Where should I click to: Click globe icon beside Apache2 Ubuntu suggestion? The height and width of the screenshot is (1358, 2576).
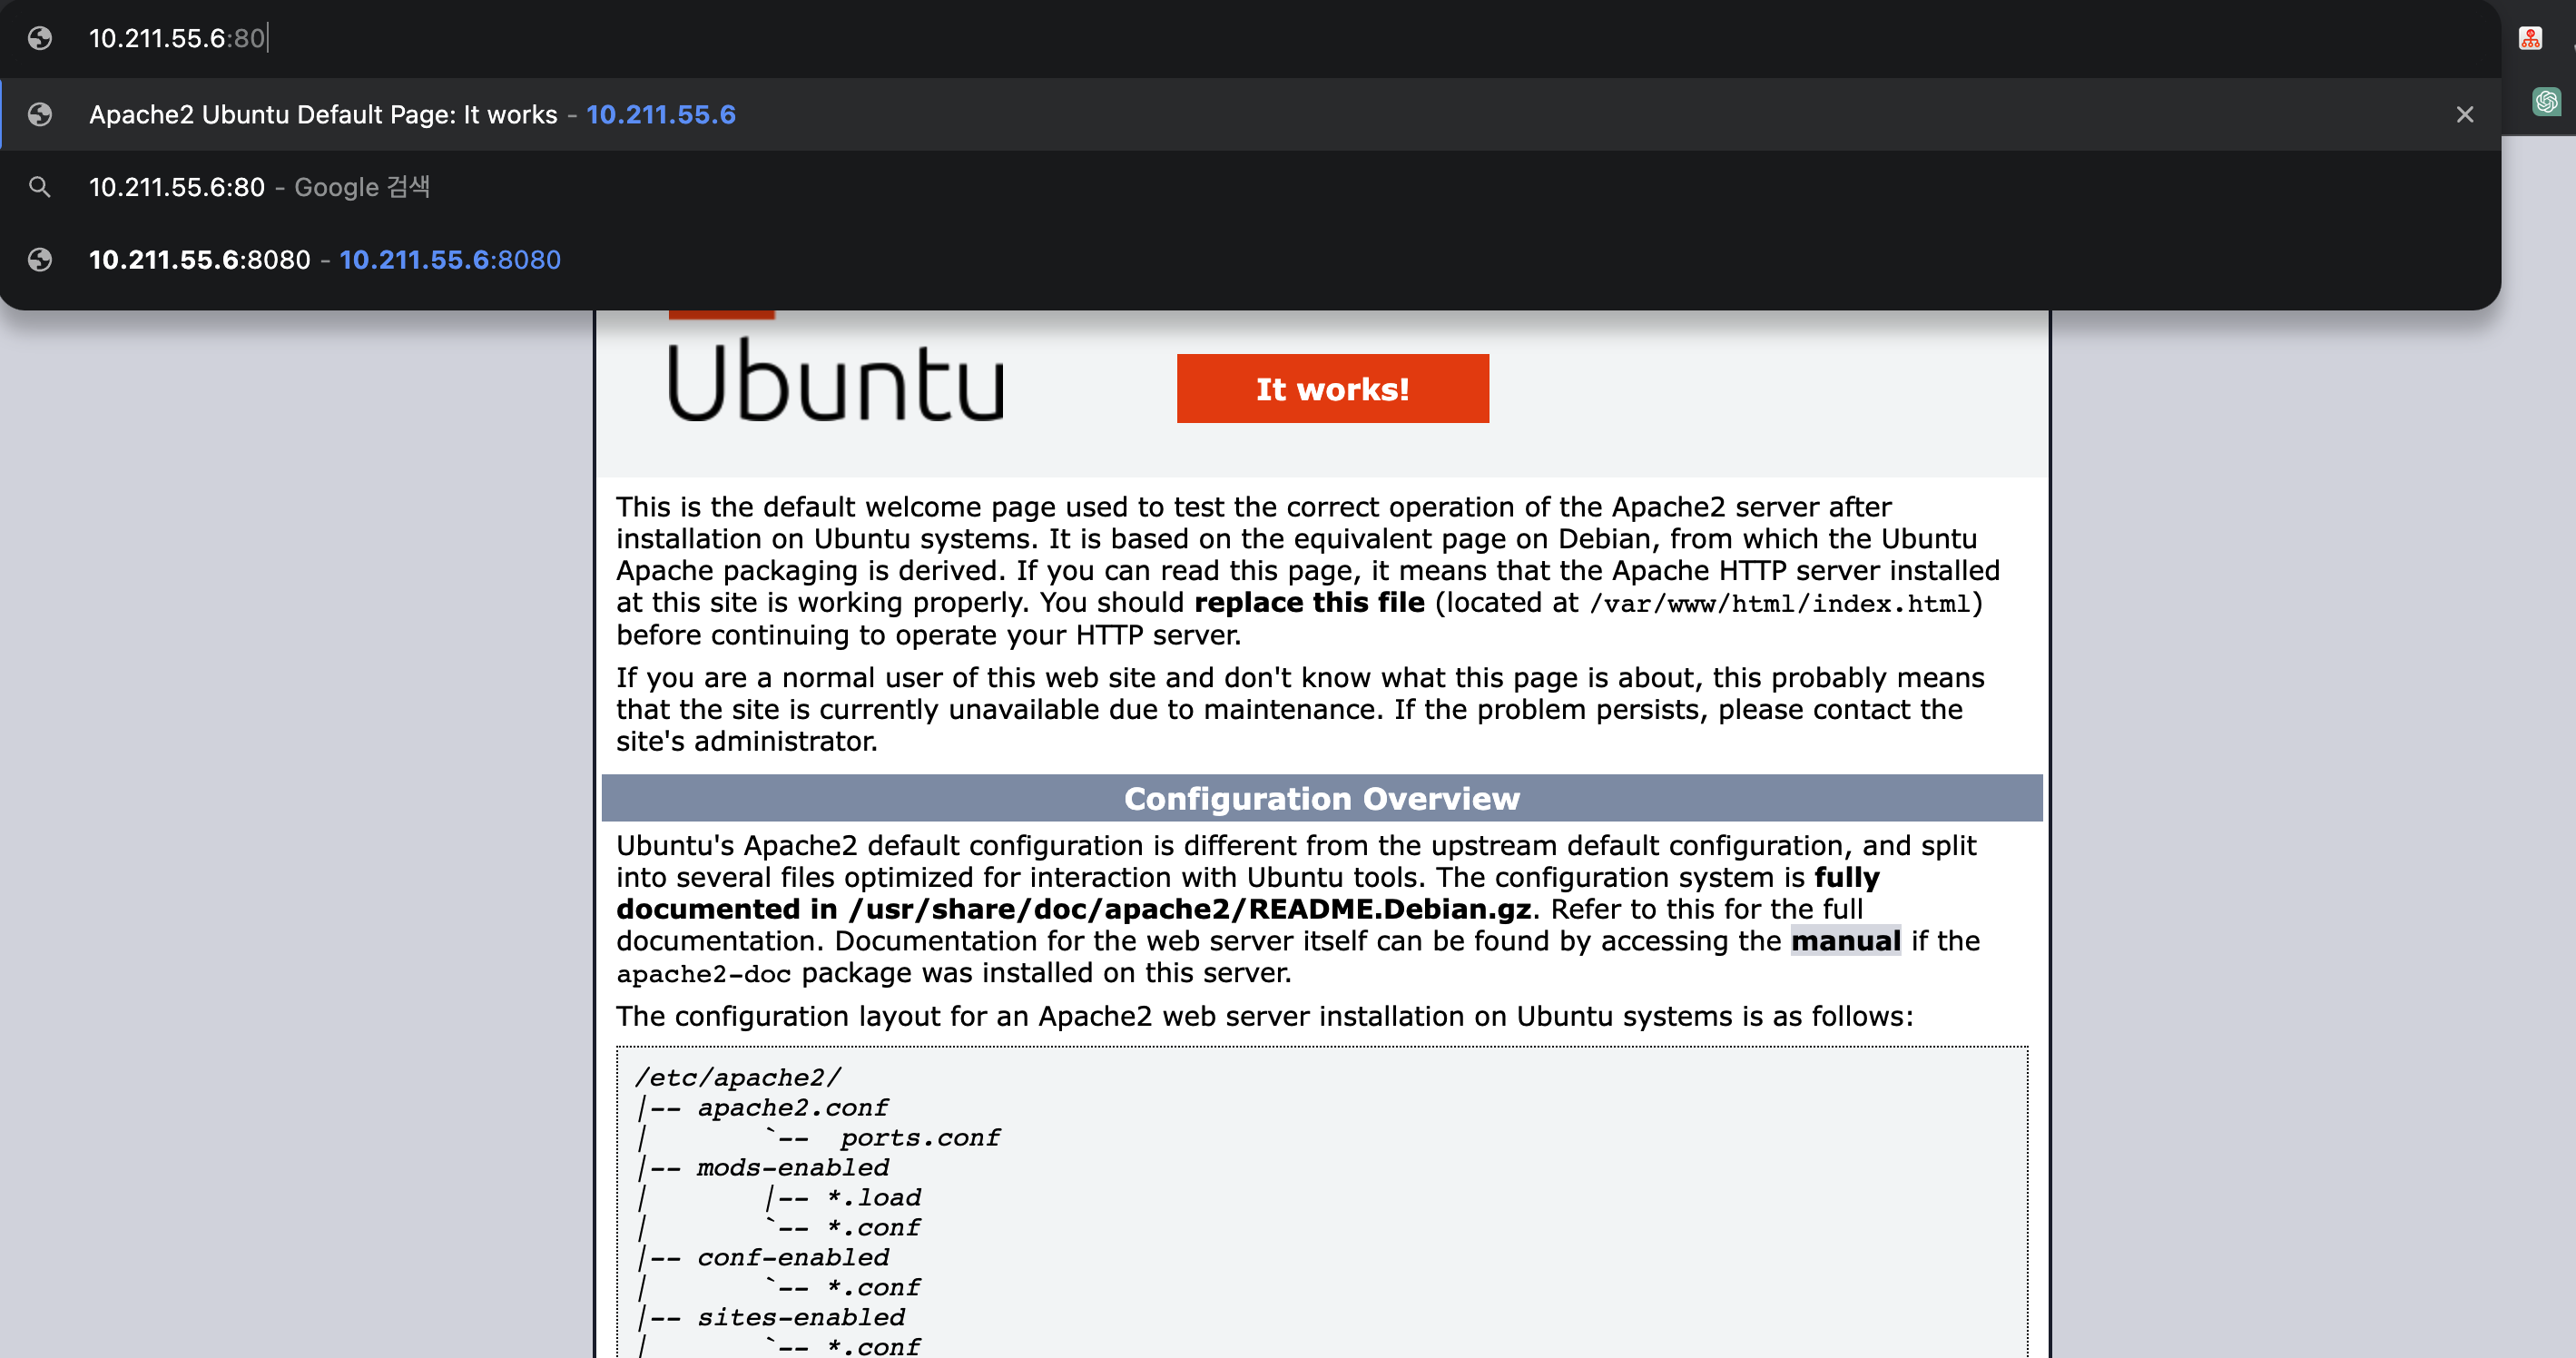40,114
